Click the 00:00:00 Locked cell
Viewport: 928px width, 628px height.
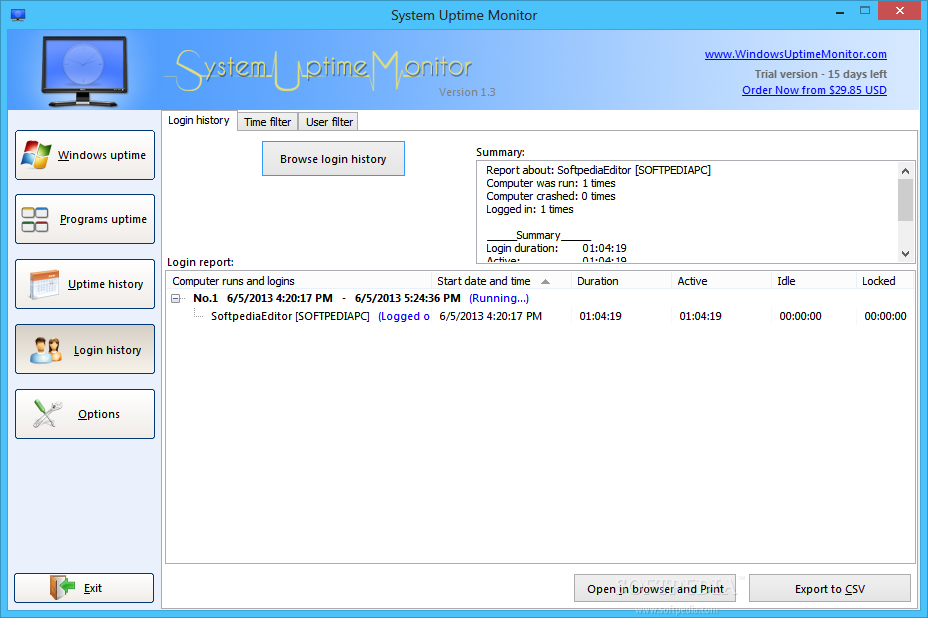(x=885, y=316)
